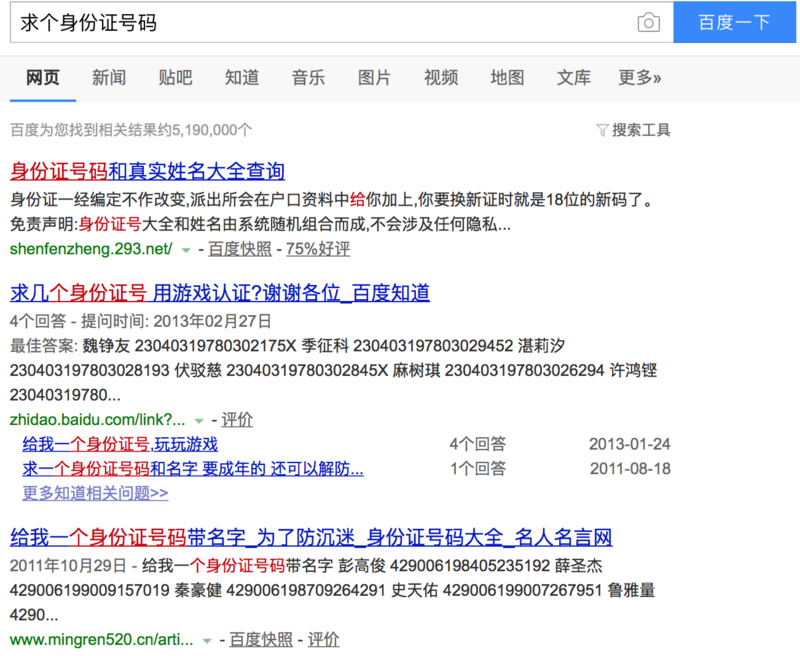Open the 身份证号码和真实姓名大全查询 result
Viewport: 800px width, 656px height.
pyautogui.click(x=147, y=171)
